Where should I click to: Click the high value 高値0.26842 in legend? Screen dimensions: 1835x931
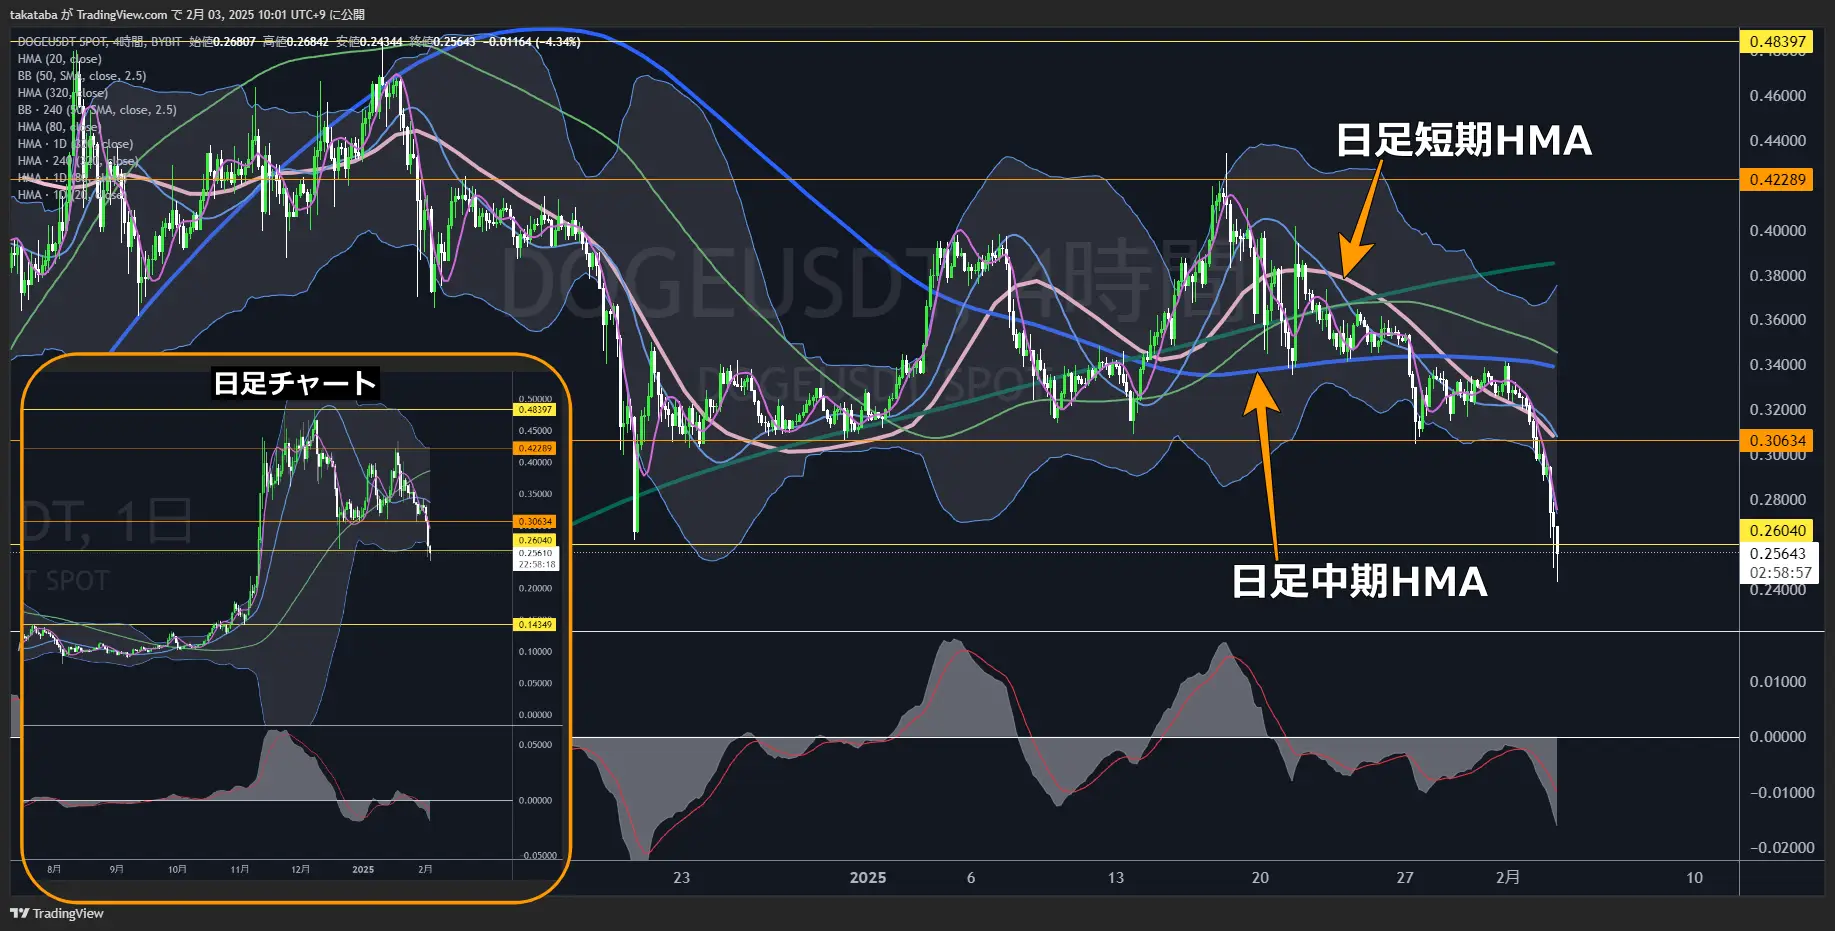point(295,42)
